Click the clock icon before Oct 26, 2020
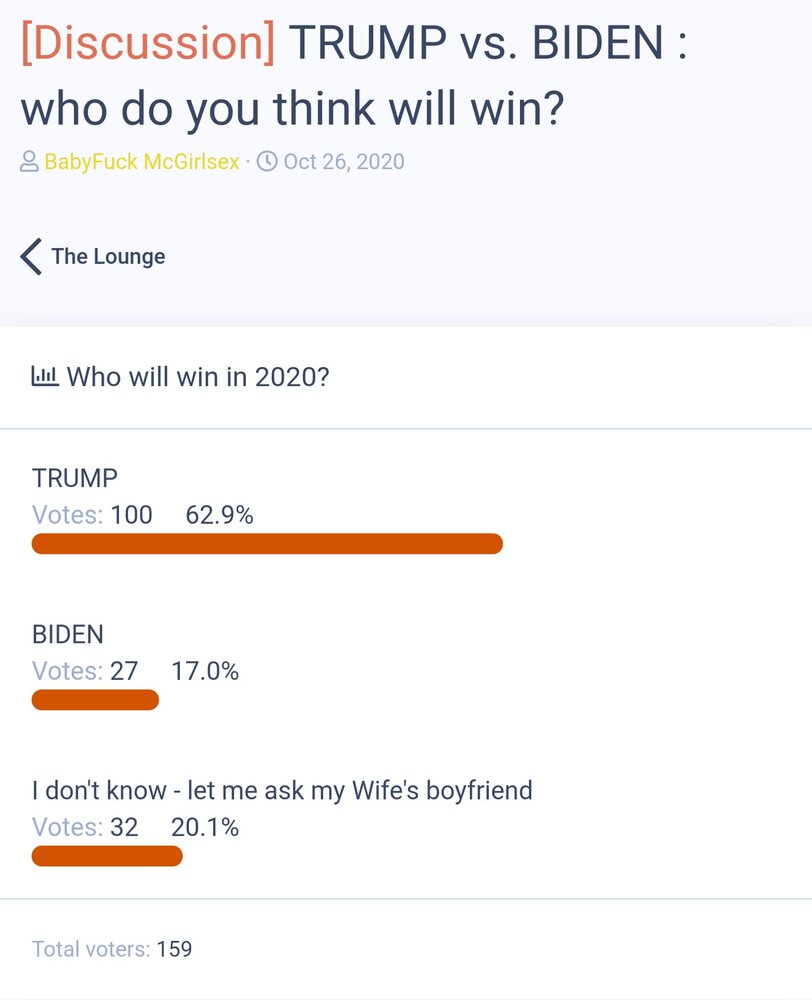The image size is (812, 1000). point(267,161)
